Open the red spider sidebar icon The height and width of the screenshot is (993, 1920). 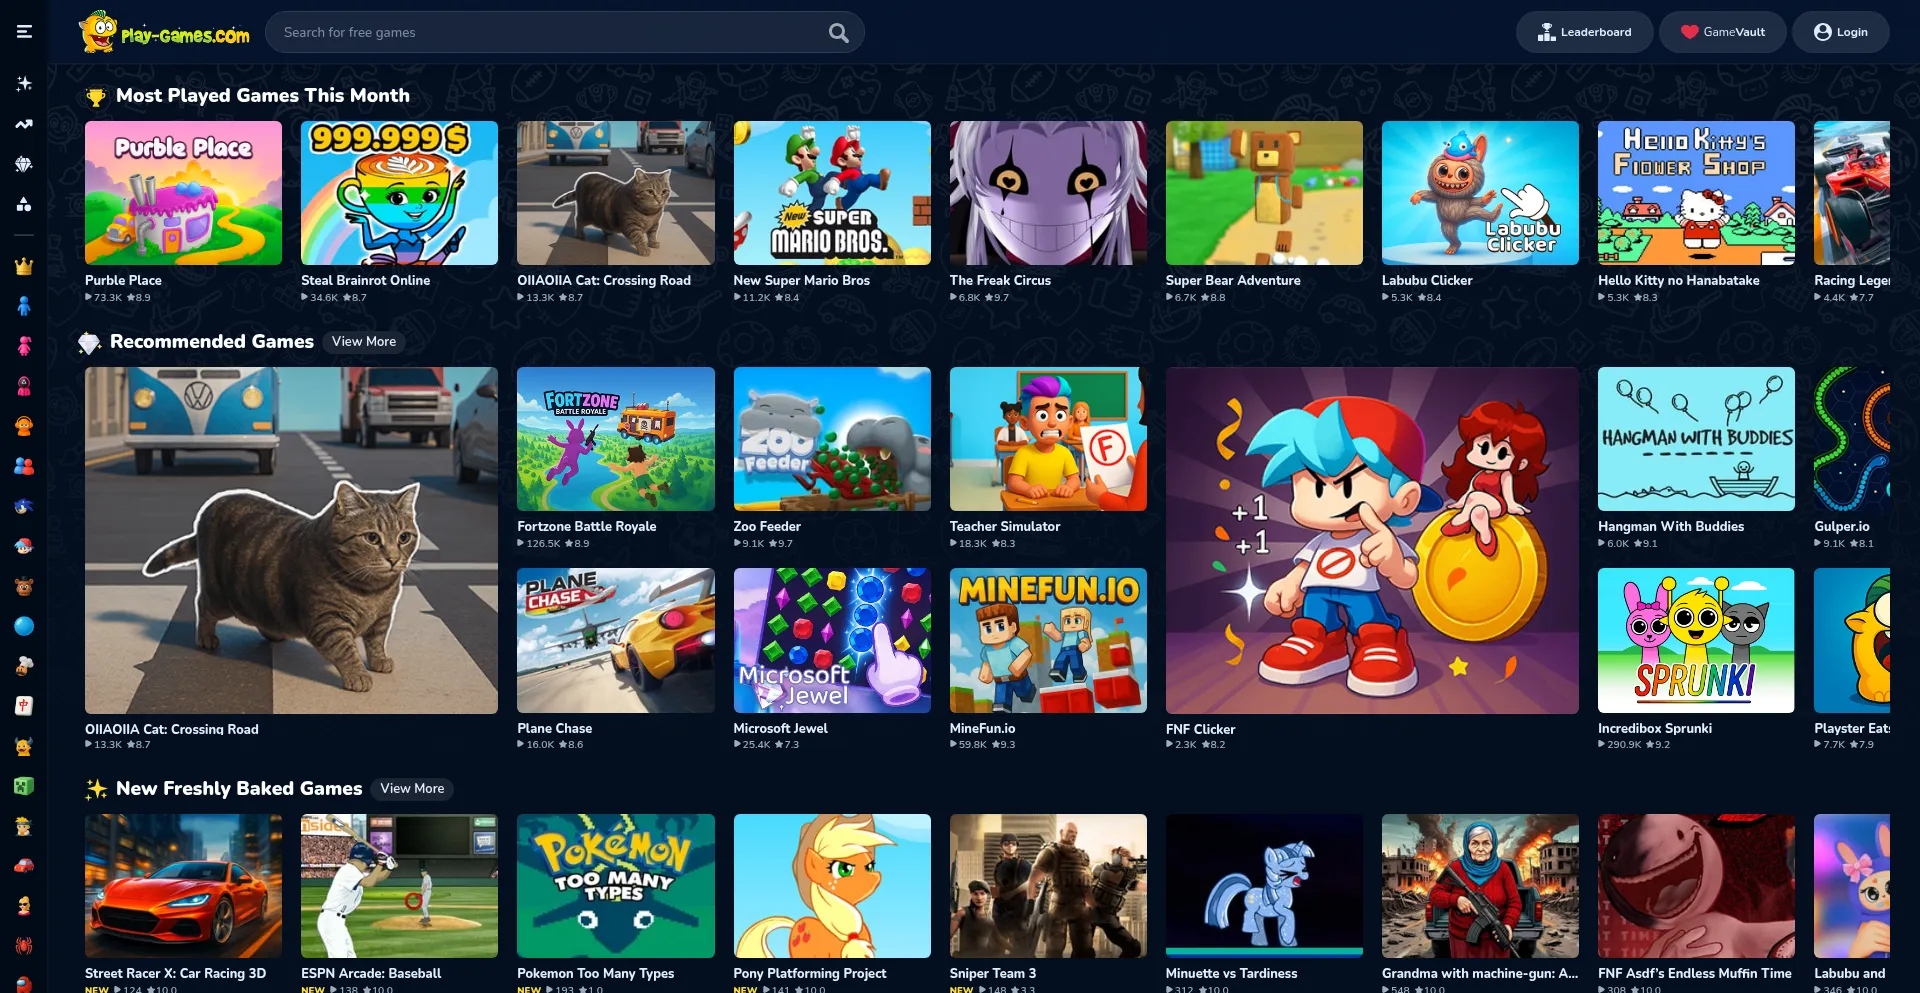pyautogui.click(x=24, y=946)
